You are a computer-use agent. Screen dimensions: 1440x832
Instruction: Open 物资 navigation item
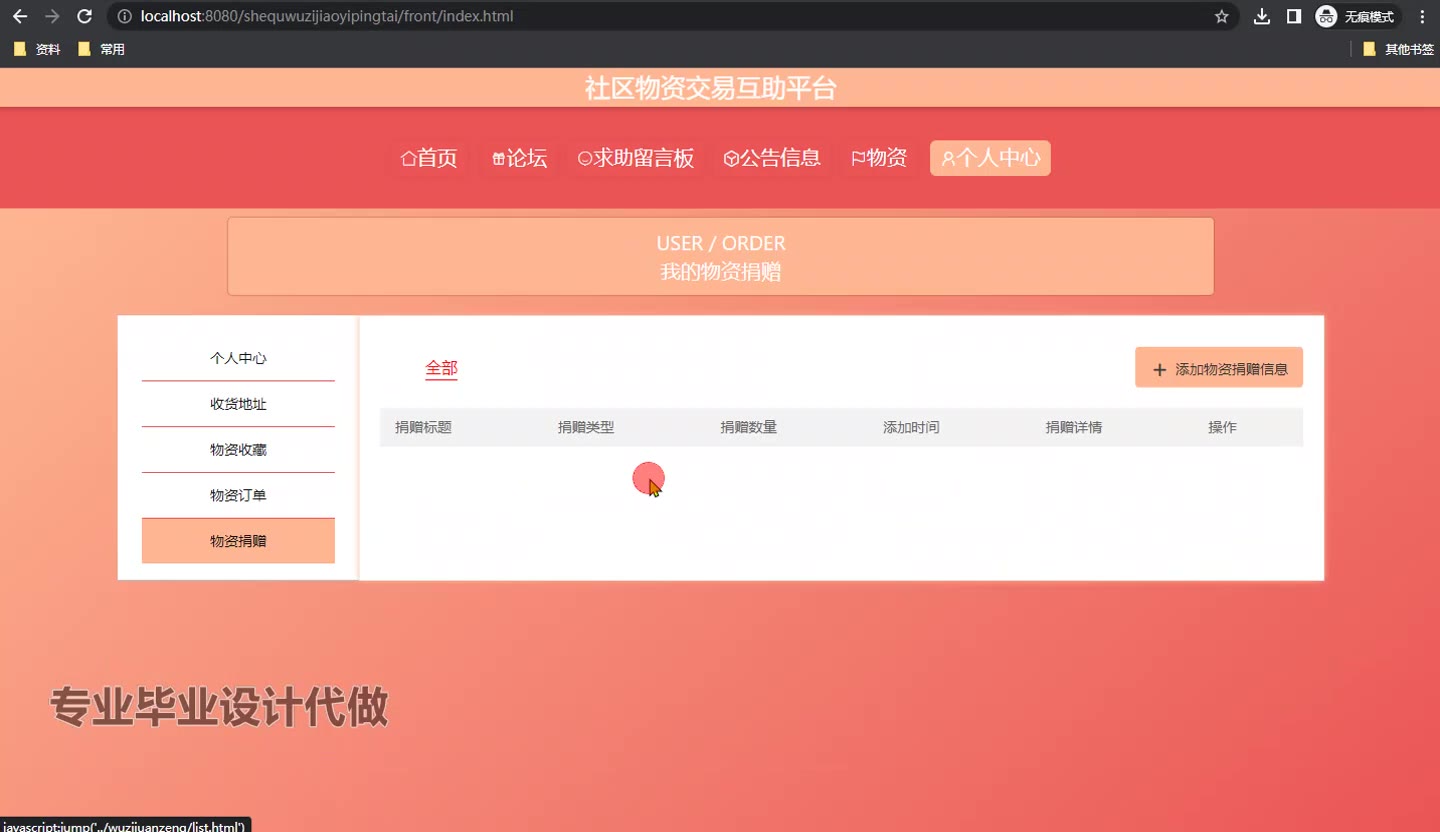click(x=879, y=158)
